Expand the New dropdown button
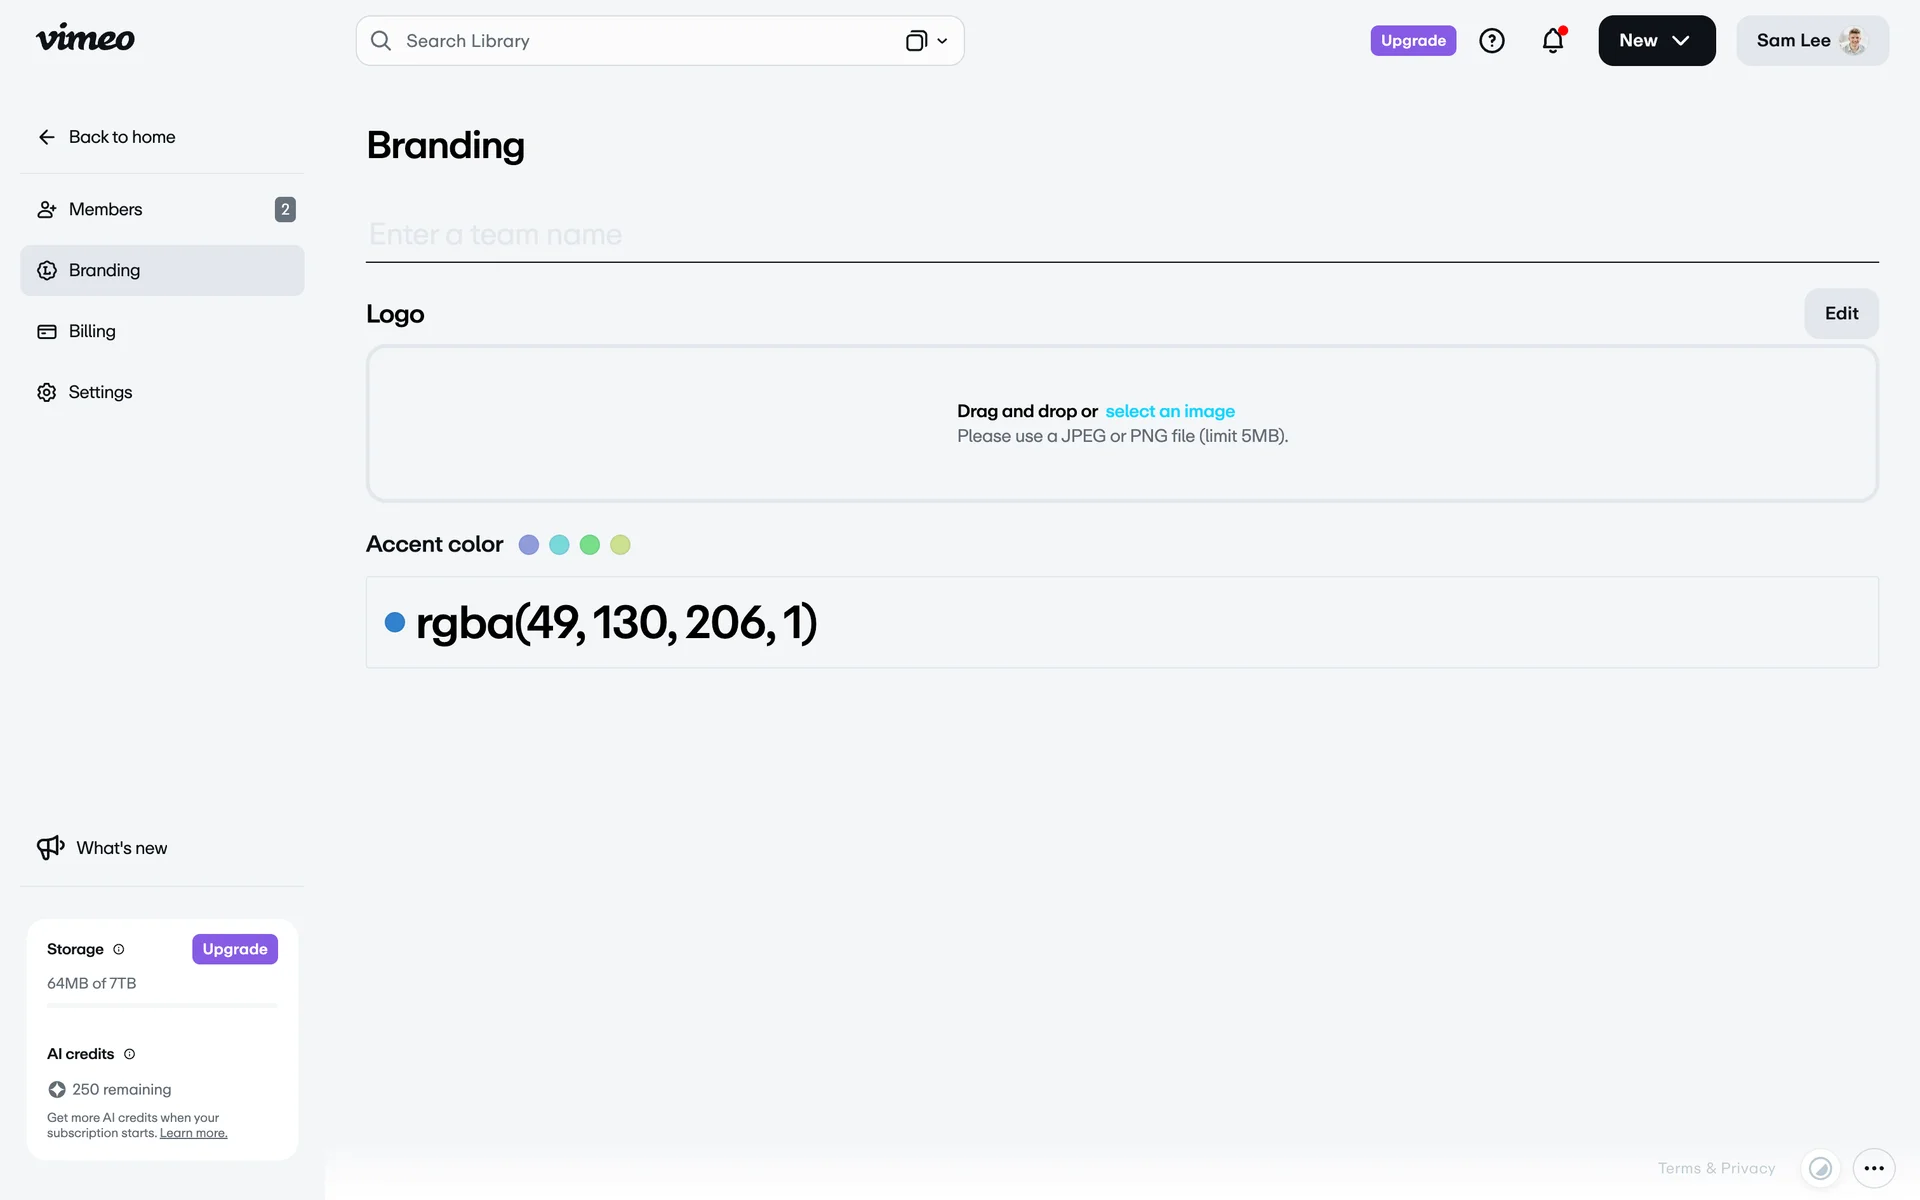This screenshot has width=1920, height=1200. point(1656,41)
